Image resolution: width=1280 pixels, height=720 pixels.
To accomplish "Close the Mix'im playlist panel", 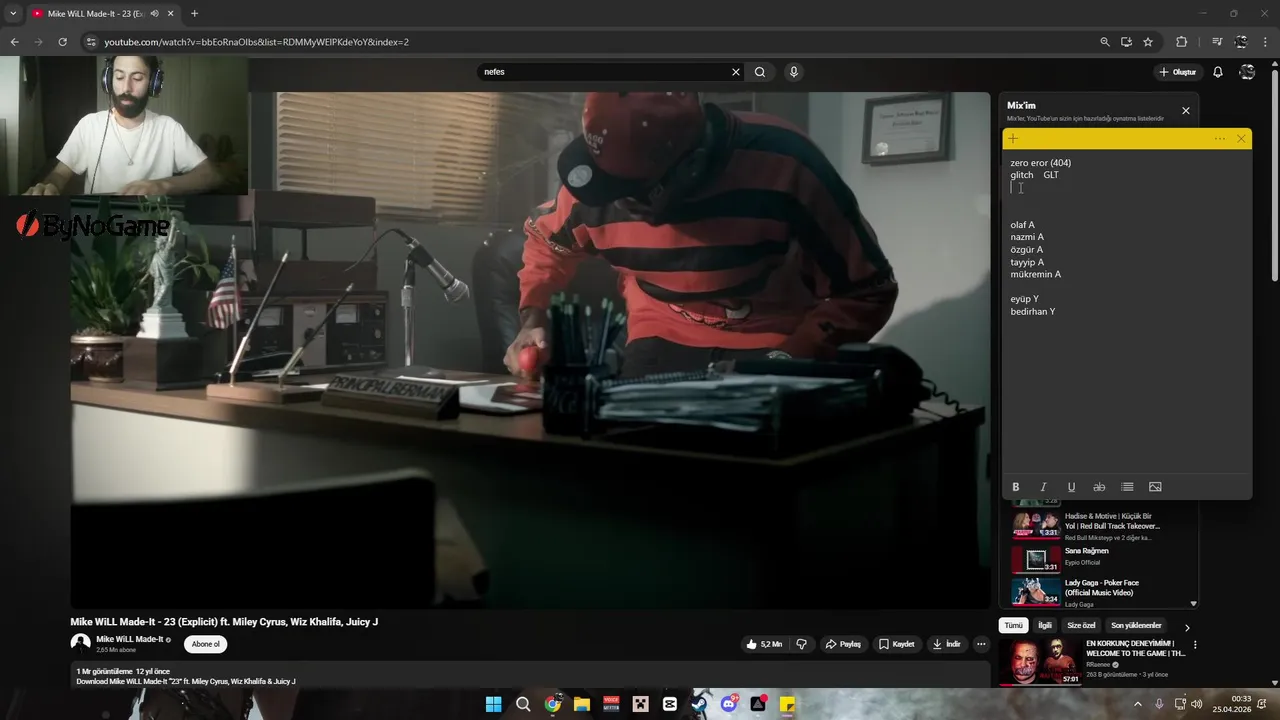I will pyautogui.click(x=1186, y=111).
